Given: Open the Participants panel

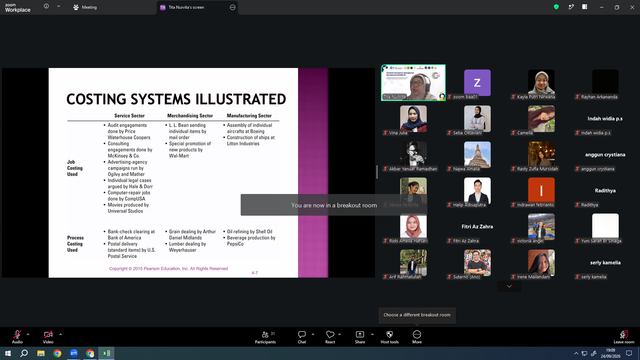Looking at the screenshot, I should [265, 337].
